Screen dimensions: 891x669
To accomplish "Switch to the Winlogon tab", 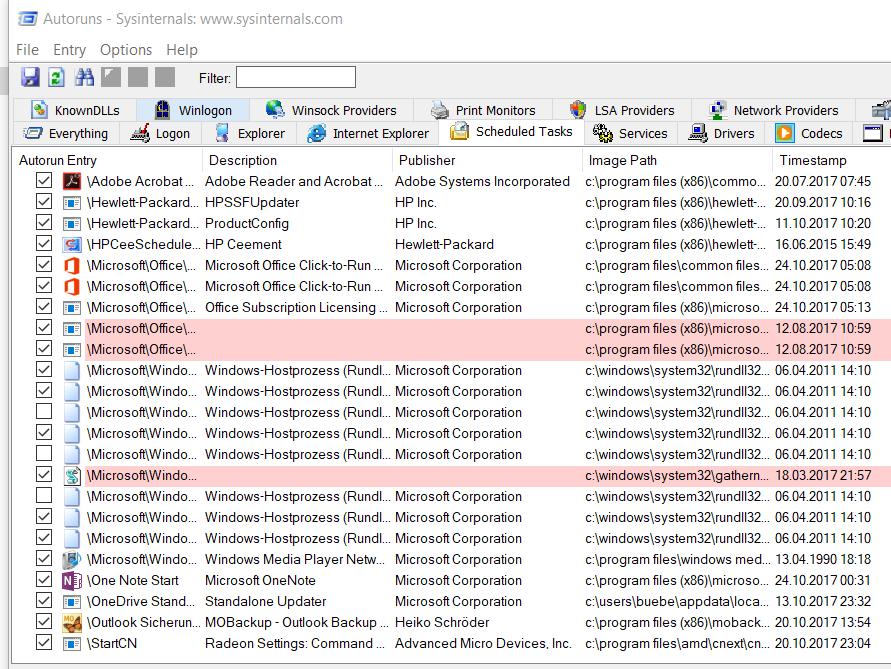I will 193,110.
